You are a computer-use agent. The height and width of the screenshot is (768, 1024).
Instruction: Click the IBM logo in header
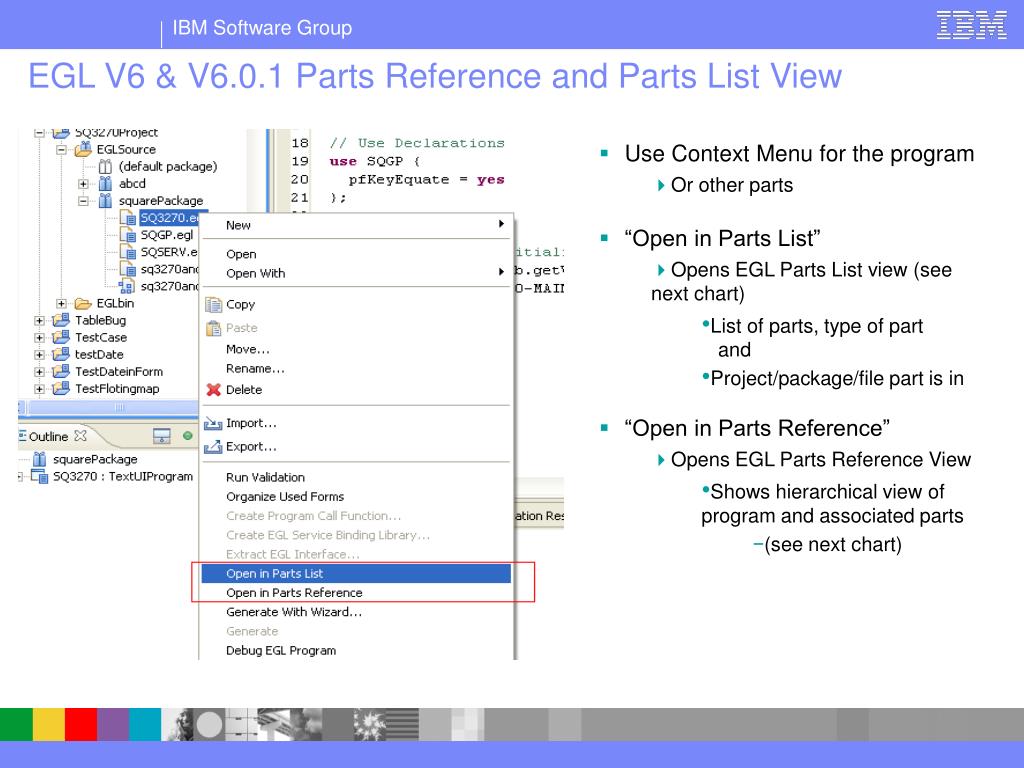971,26
